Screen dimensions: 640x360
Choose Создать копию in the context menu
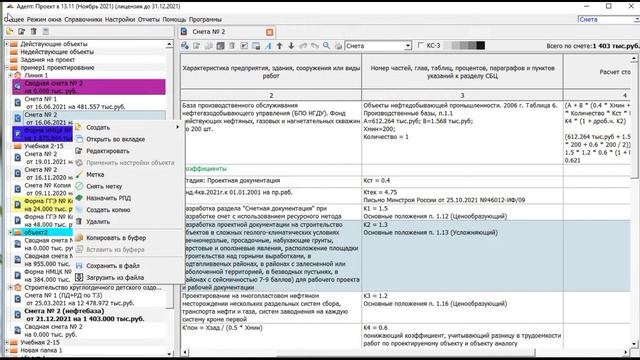(x=128, y=210)
